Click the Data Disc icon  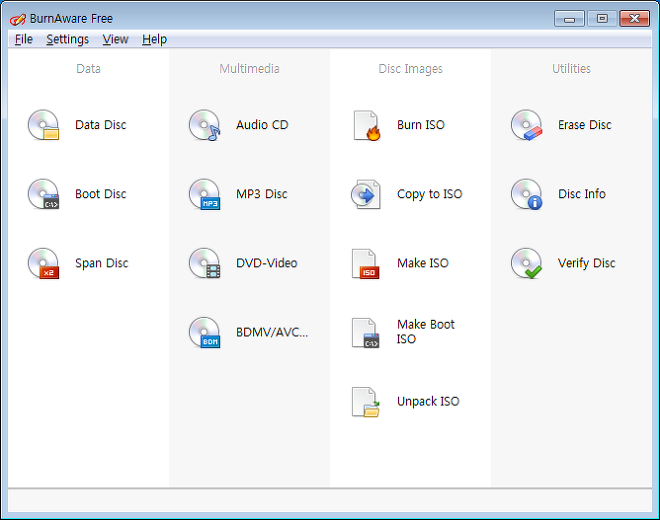click(43, 125)
